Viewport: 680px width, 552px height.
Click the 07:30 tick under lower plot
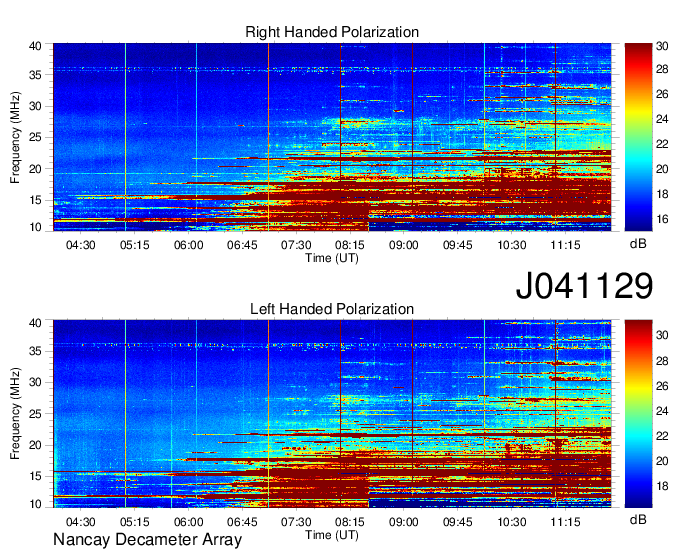(x=296, y=522)
